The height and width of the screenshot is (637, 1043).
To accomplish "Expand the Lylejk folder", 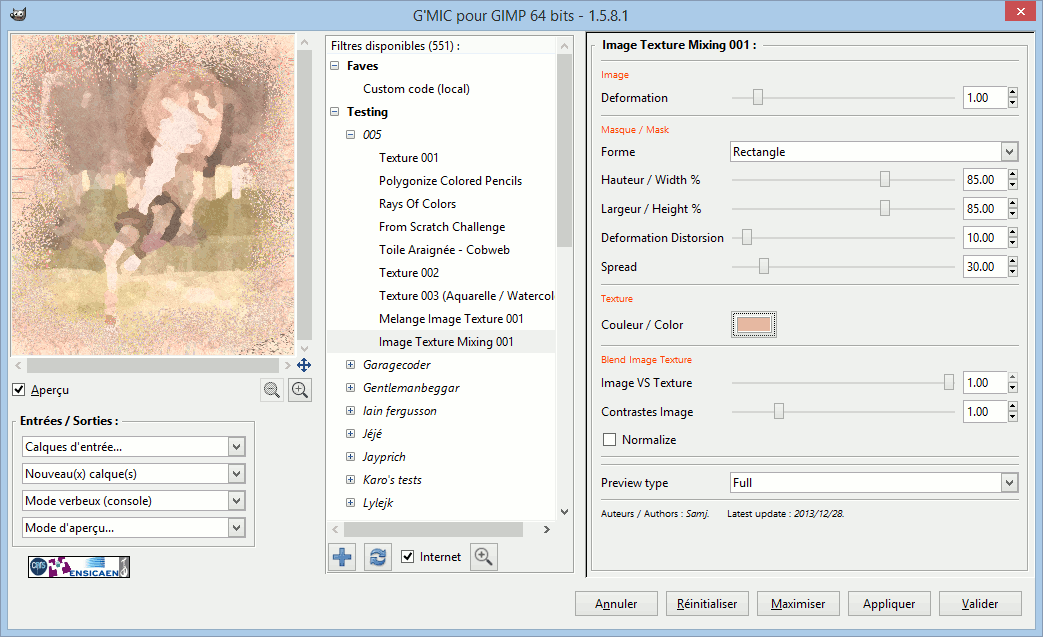I will point(351,503).
